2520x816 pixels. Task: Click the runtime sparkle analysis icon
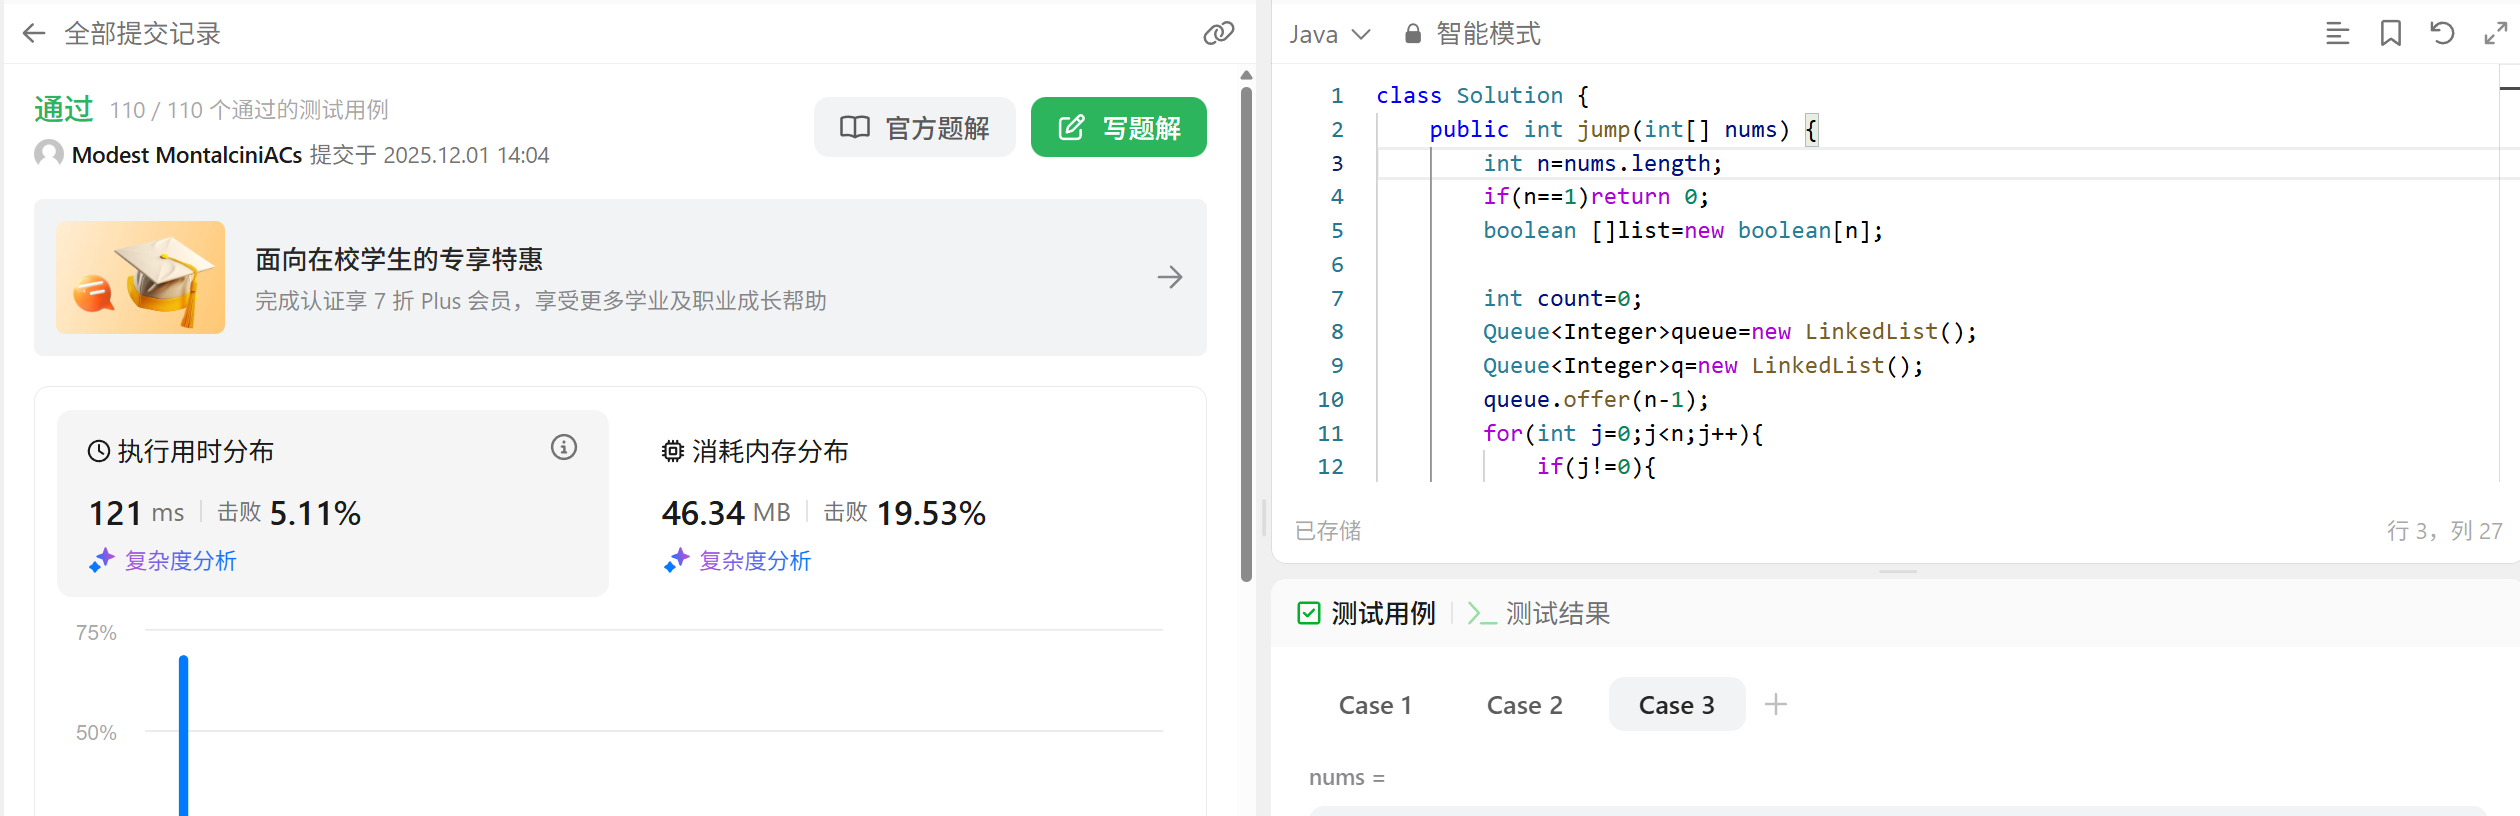click(101, 561)
